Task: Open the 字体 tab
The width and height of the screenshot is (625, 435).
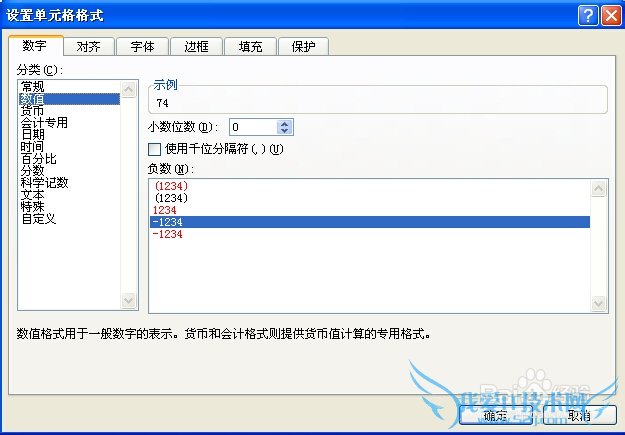Action: [x=142, y=47]
